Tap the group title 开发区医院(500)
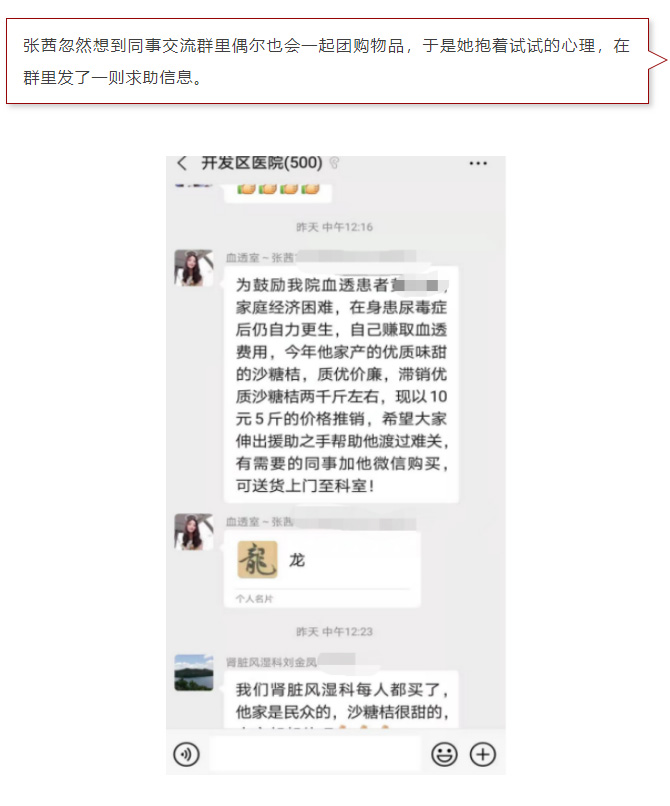 pos(262,162)
